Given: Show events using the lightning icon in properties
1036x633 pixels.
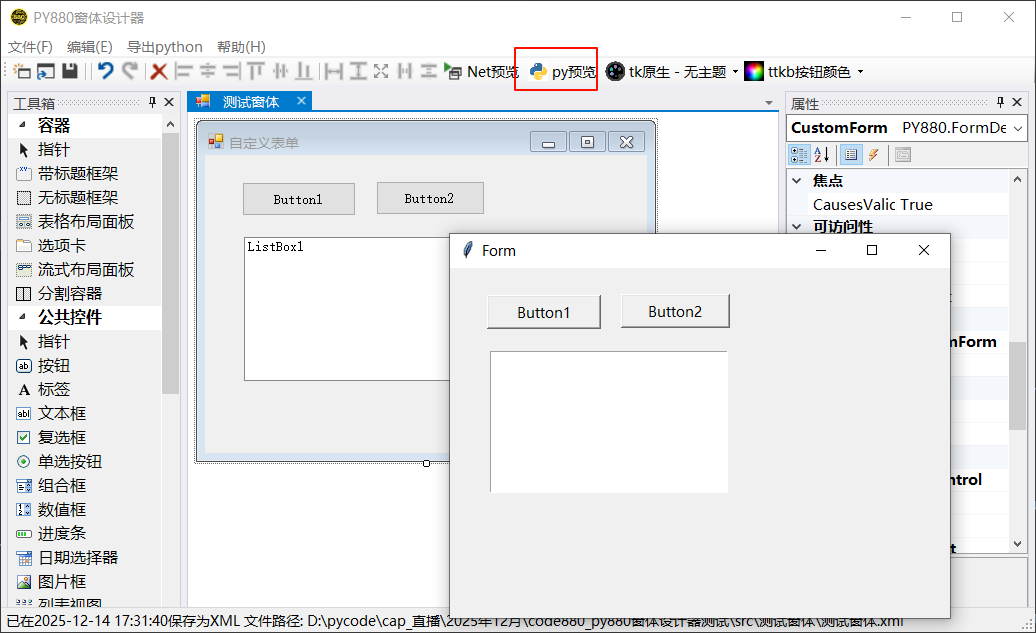Looking at the screenshot, I should 872,155.
